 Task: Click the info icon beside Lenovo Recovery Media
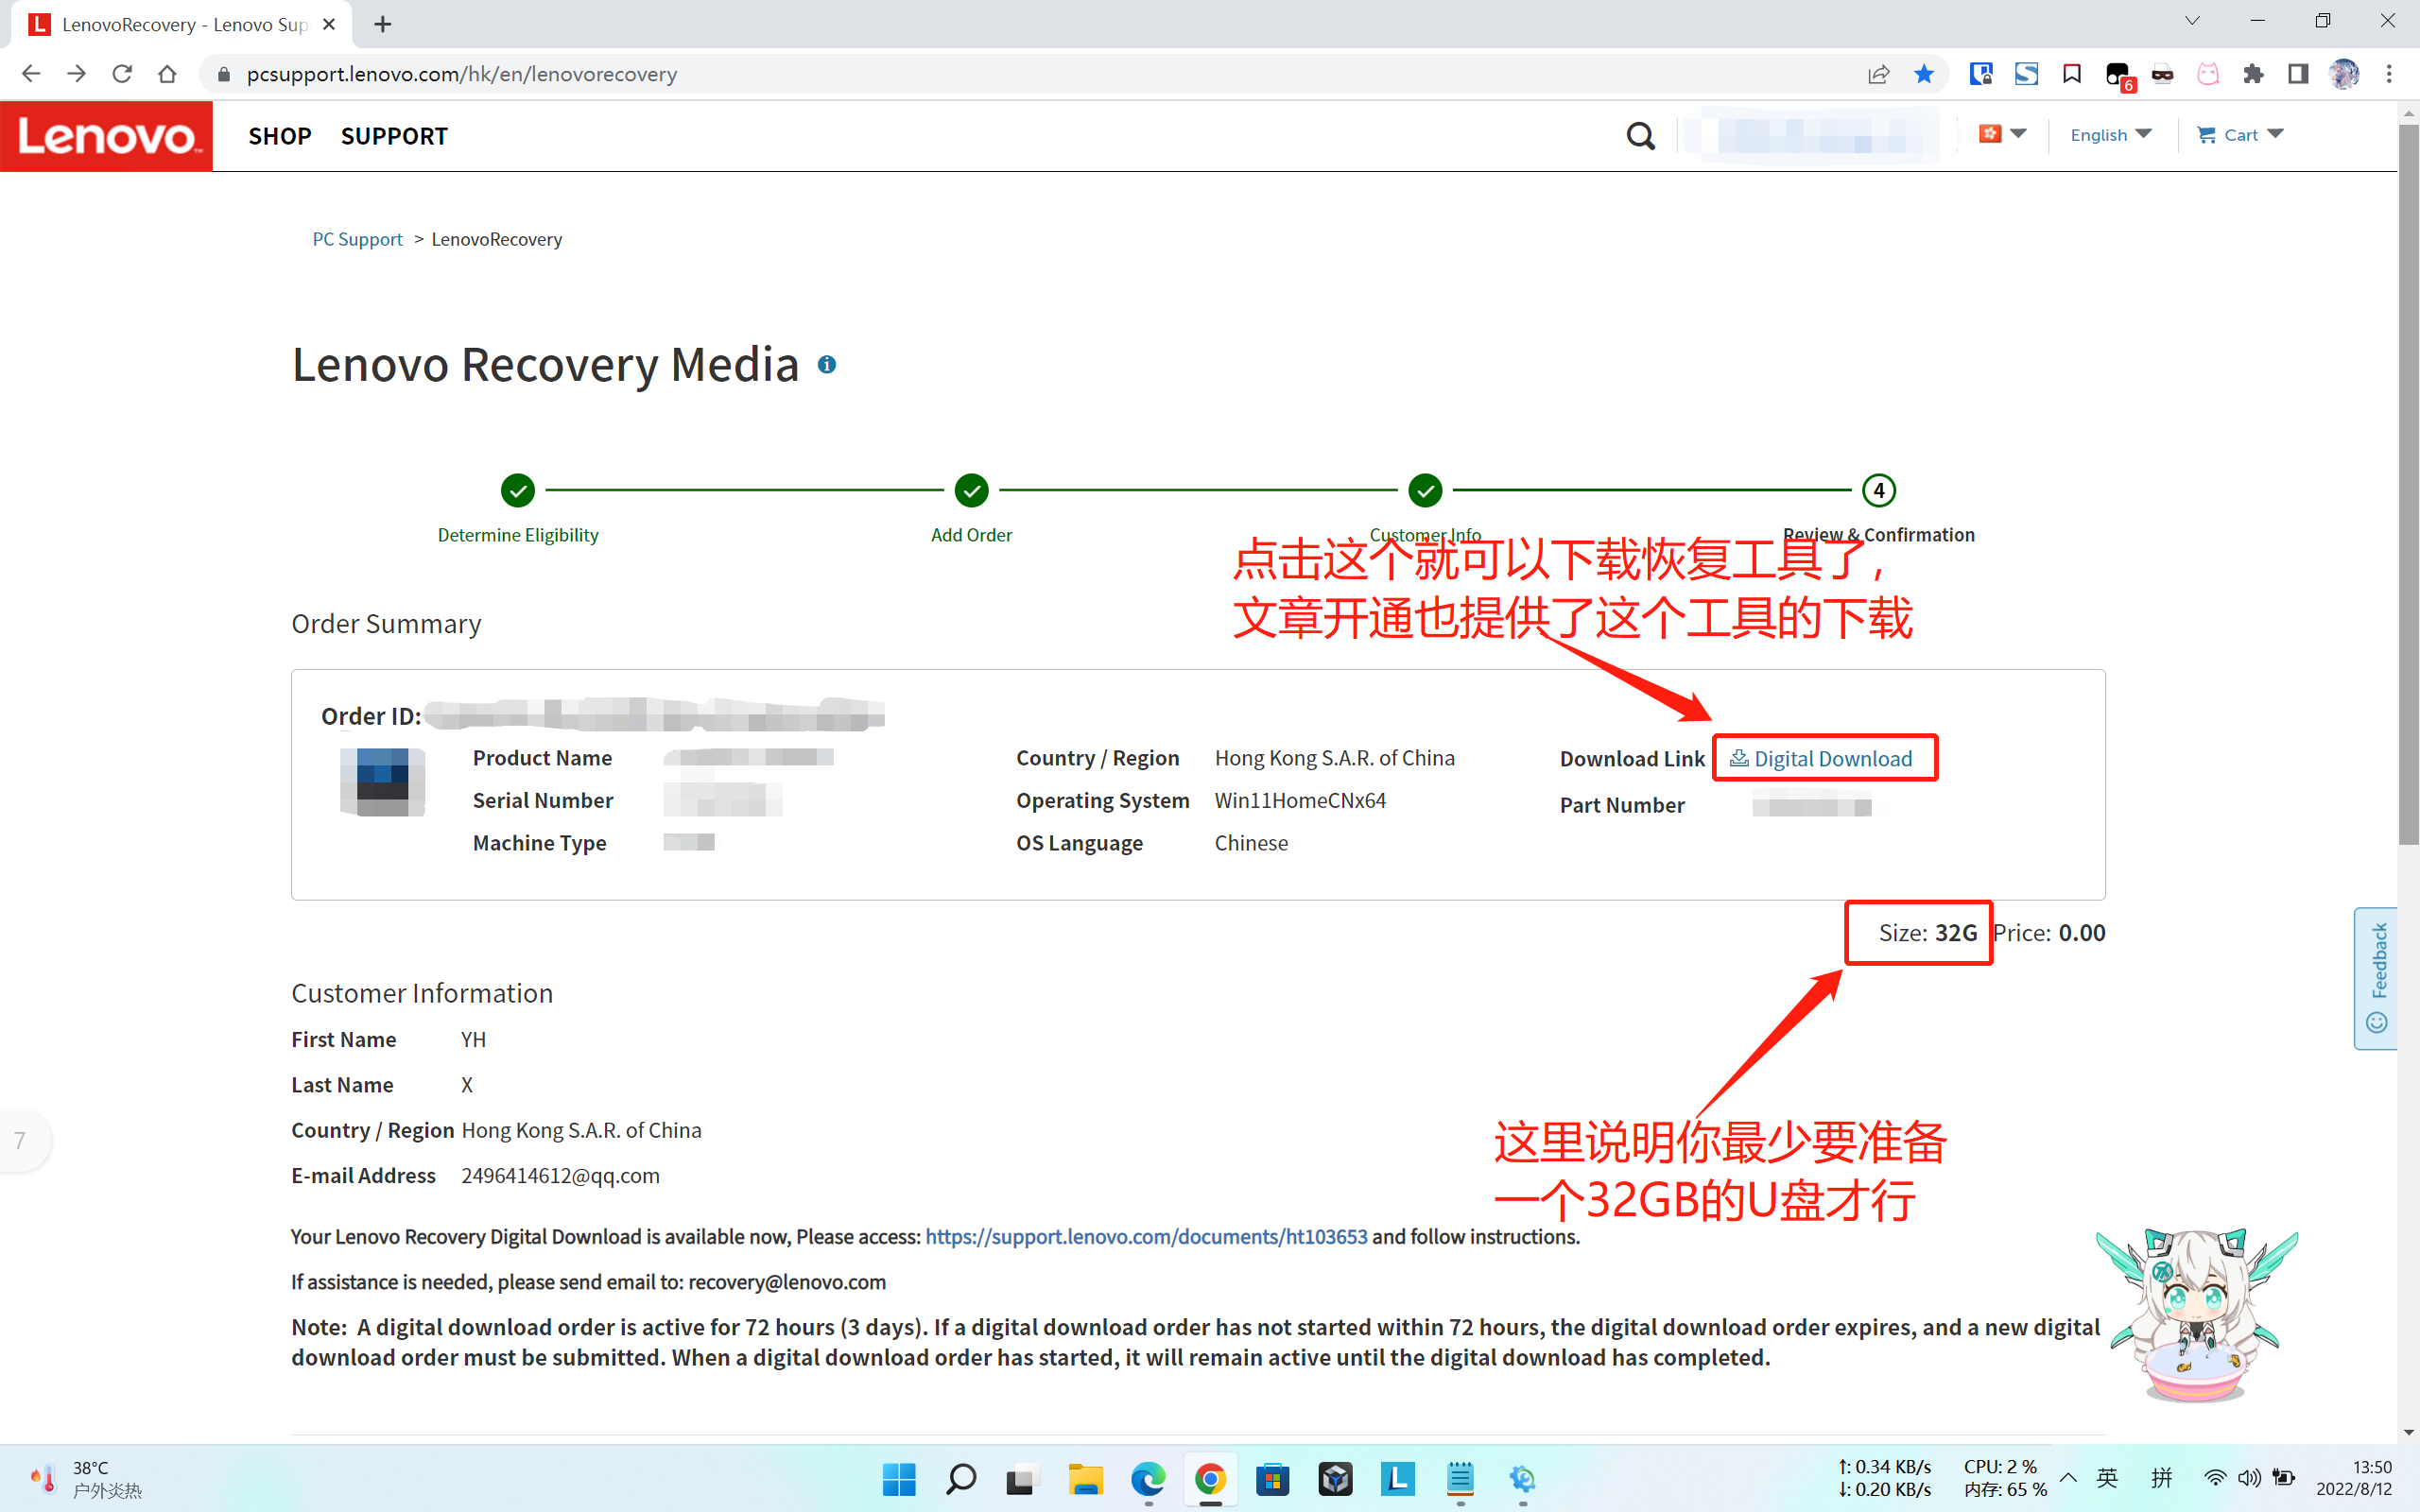(826, 364)
